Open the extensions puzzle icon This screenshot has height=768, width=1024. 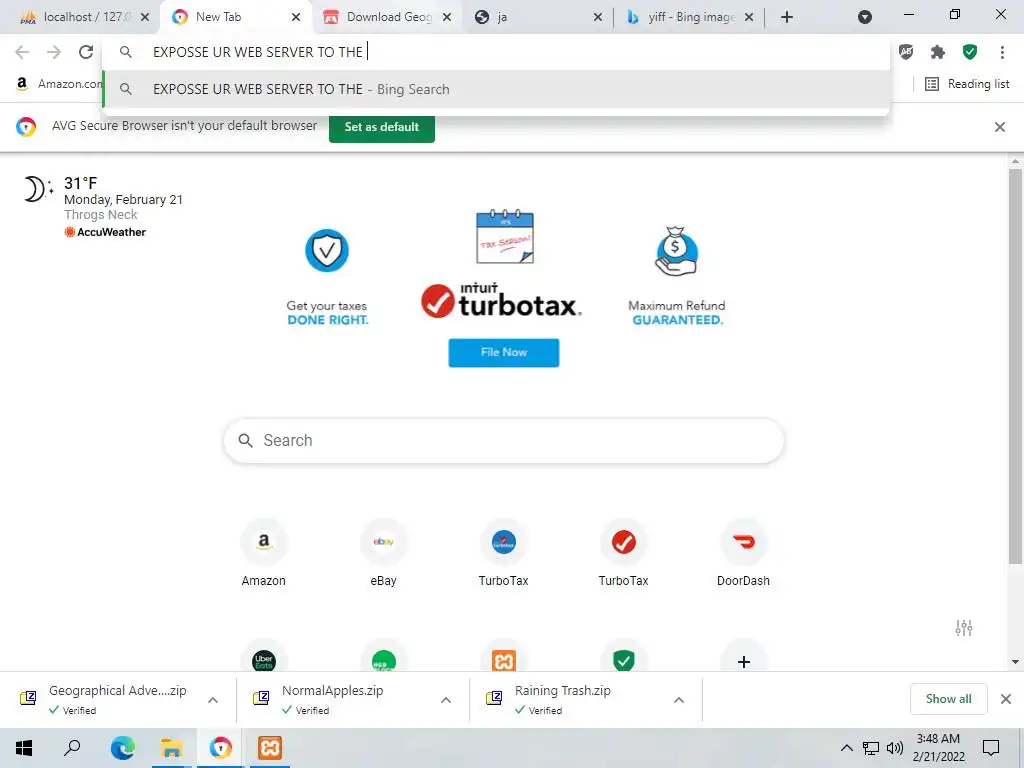click(x=938, y=52)
